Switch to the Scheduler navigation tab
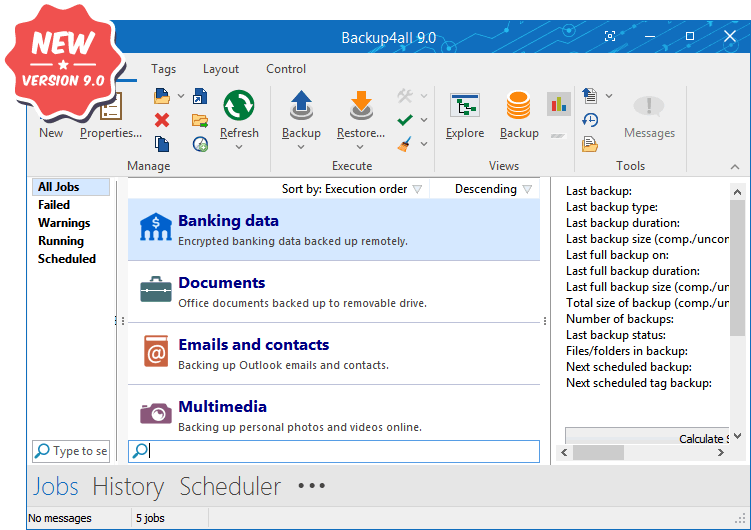The image size is (751, 530). pyautogui.click(x=230, y=486)
